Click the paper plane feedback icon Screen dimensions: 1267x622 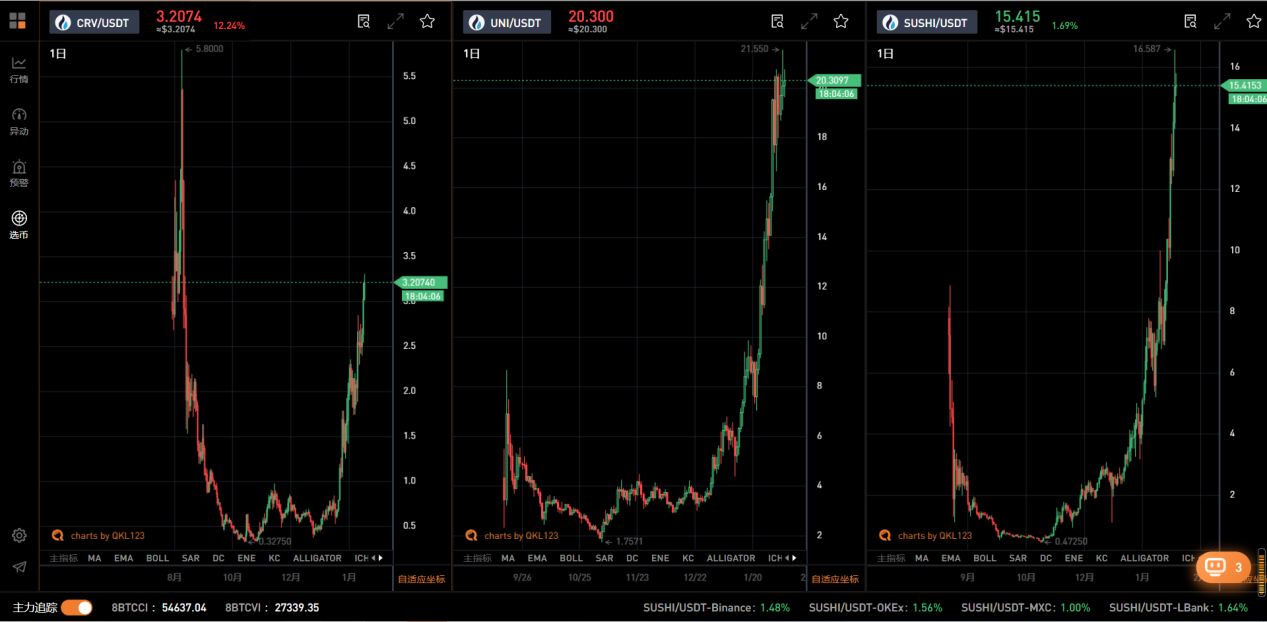click(19, 567)
